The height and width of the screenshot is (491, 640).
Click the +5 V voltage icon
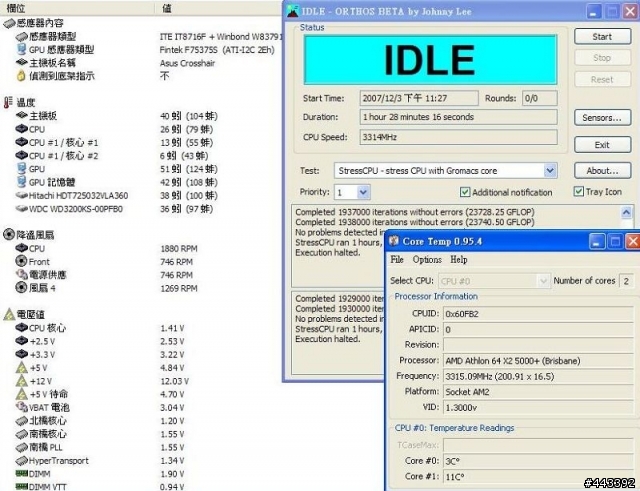coord(21,368)
